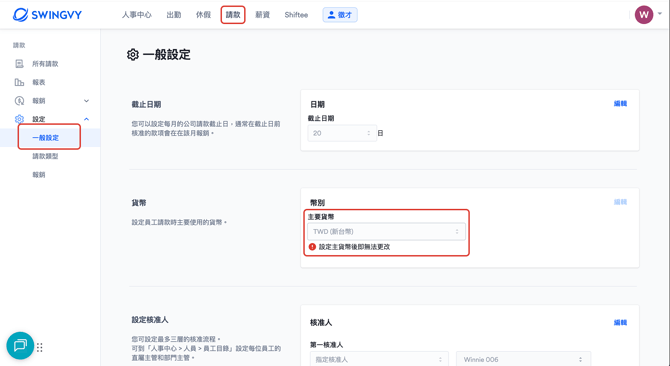Click 編輯 link in 日期 card

(x=620, y=103)
